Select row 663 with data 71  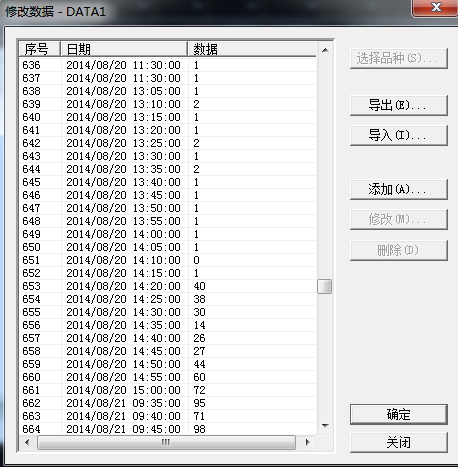click(x=168, y=416)
